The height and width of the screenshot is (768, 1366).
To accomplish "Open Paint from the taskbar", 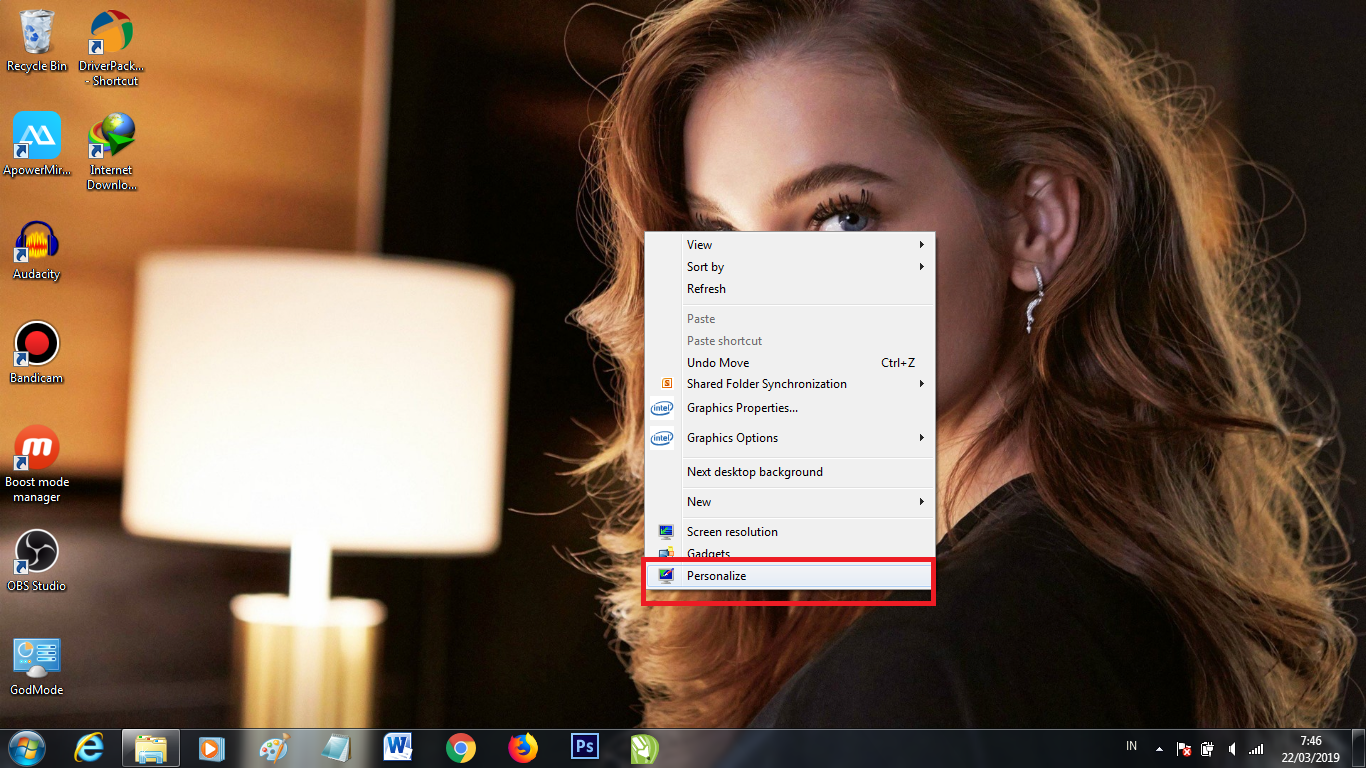I will pos(273,748).
